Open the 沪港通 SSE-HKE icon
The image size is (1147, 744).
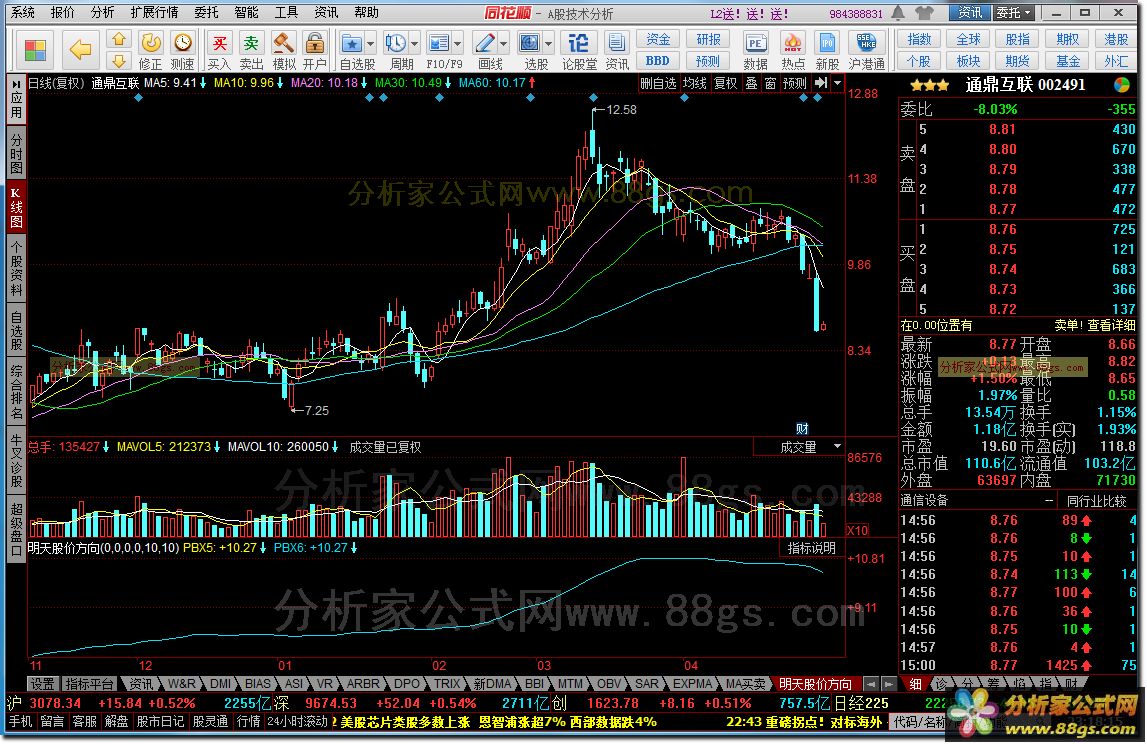click(x=867, y=51)
